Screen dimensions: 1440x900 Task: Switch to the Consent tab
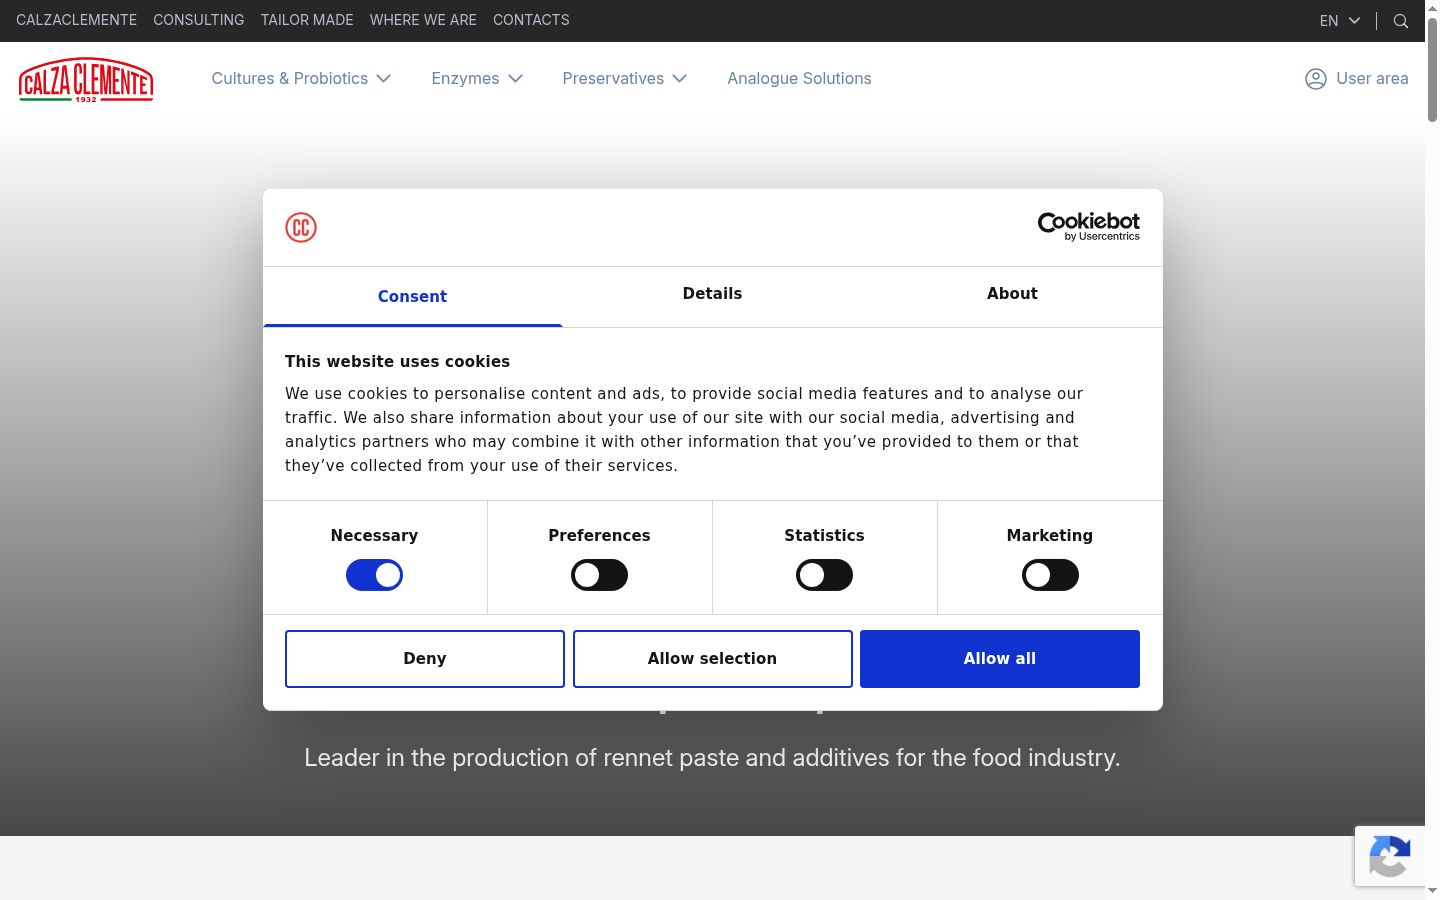point(412,296)
